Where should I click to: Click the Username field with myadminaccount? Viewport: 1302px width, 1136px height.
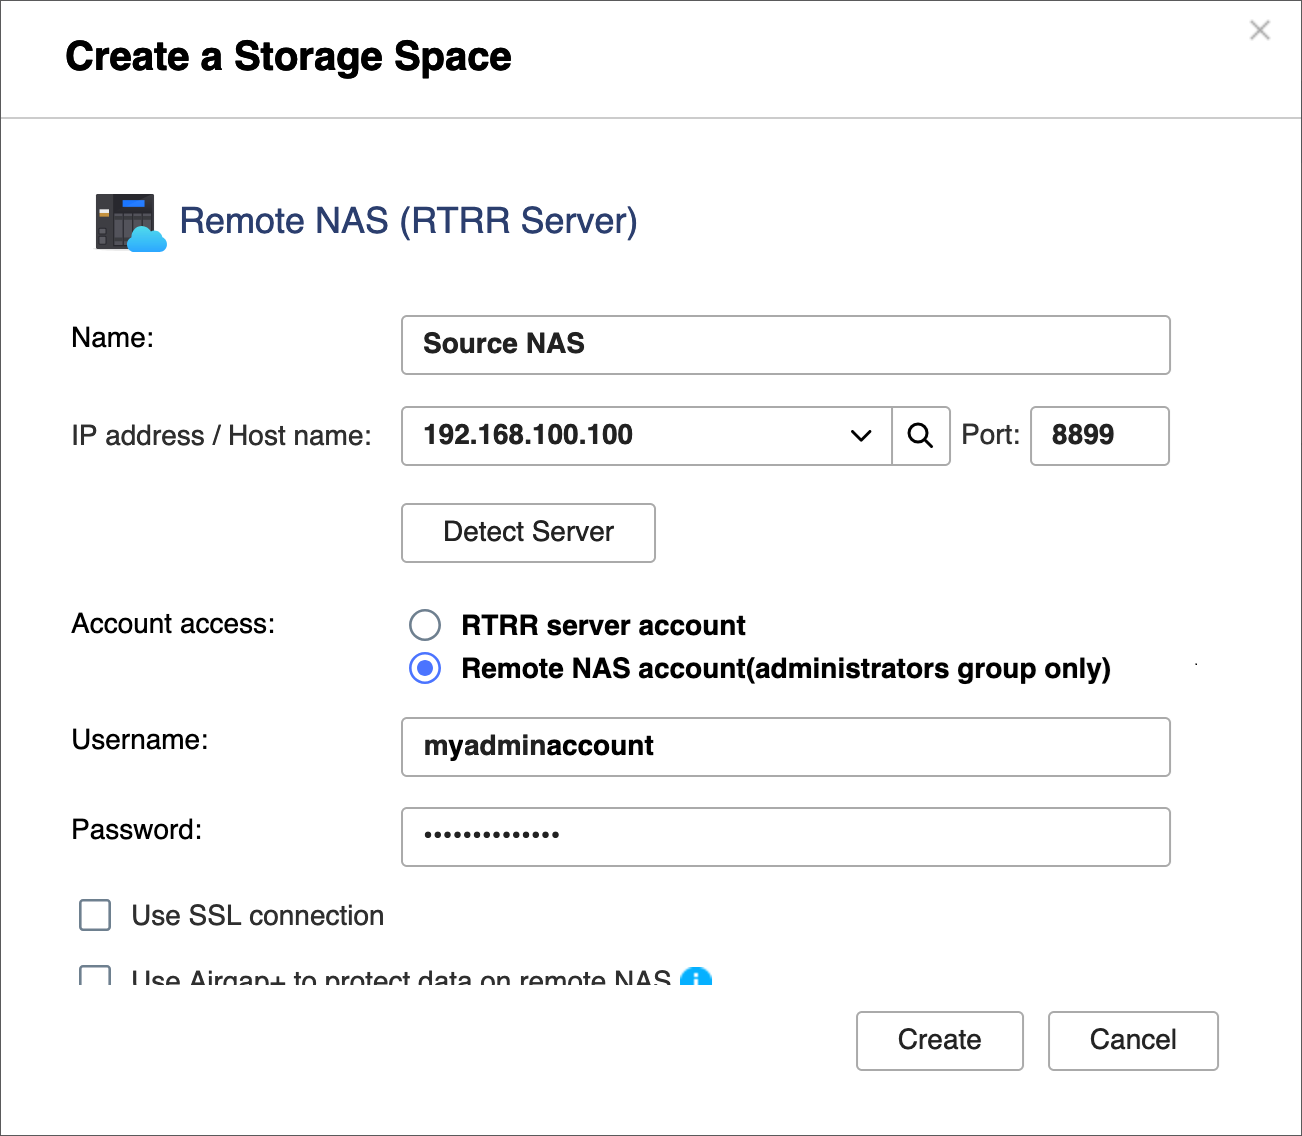pos(785,747)
